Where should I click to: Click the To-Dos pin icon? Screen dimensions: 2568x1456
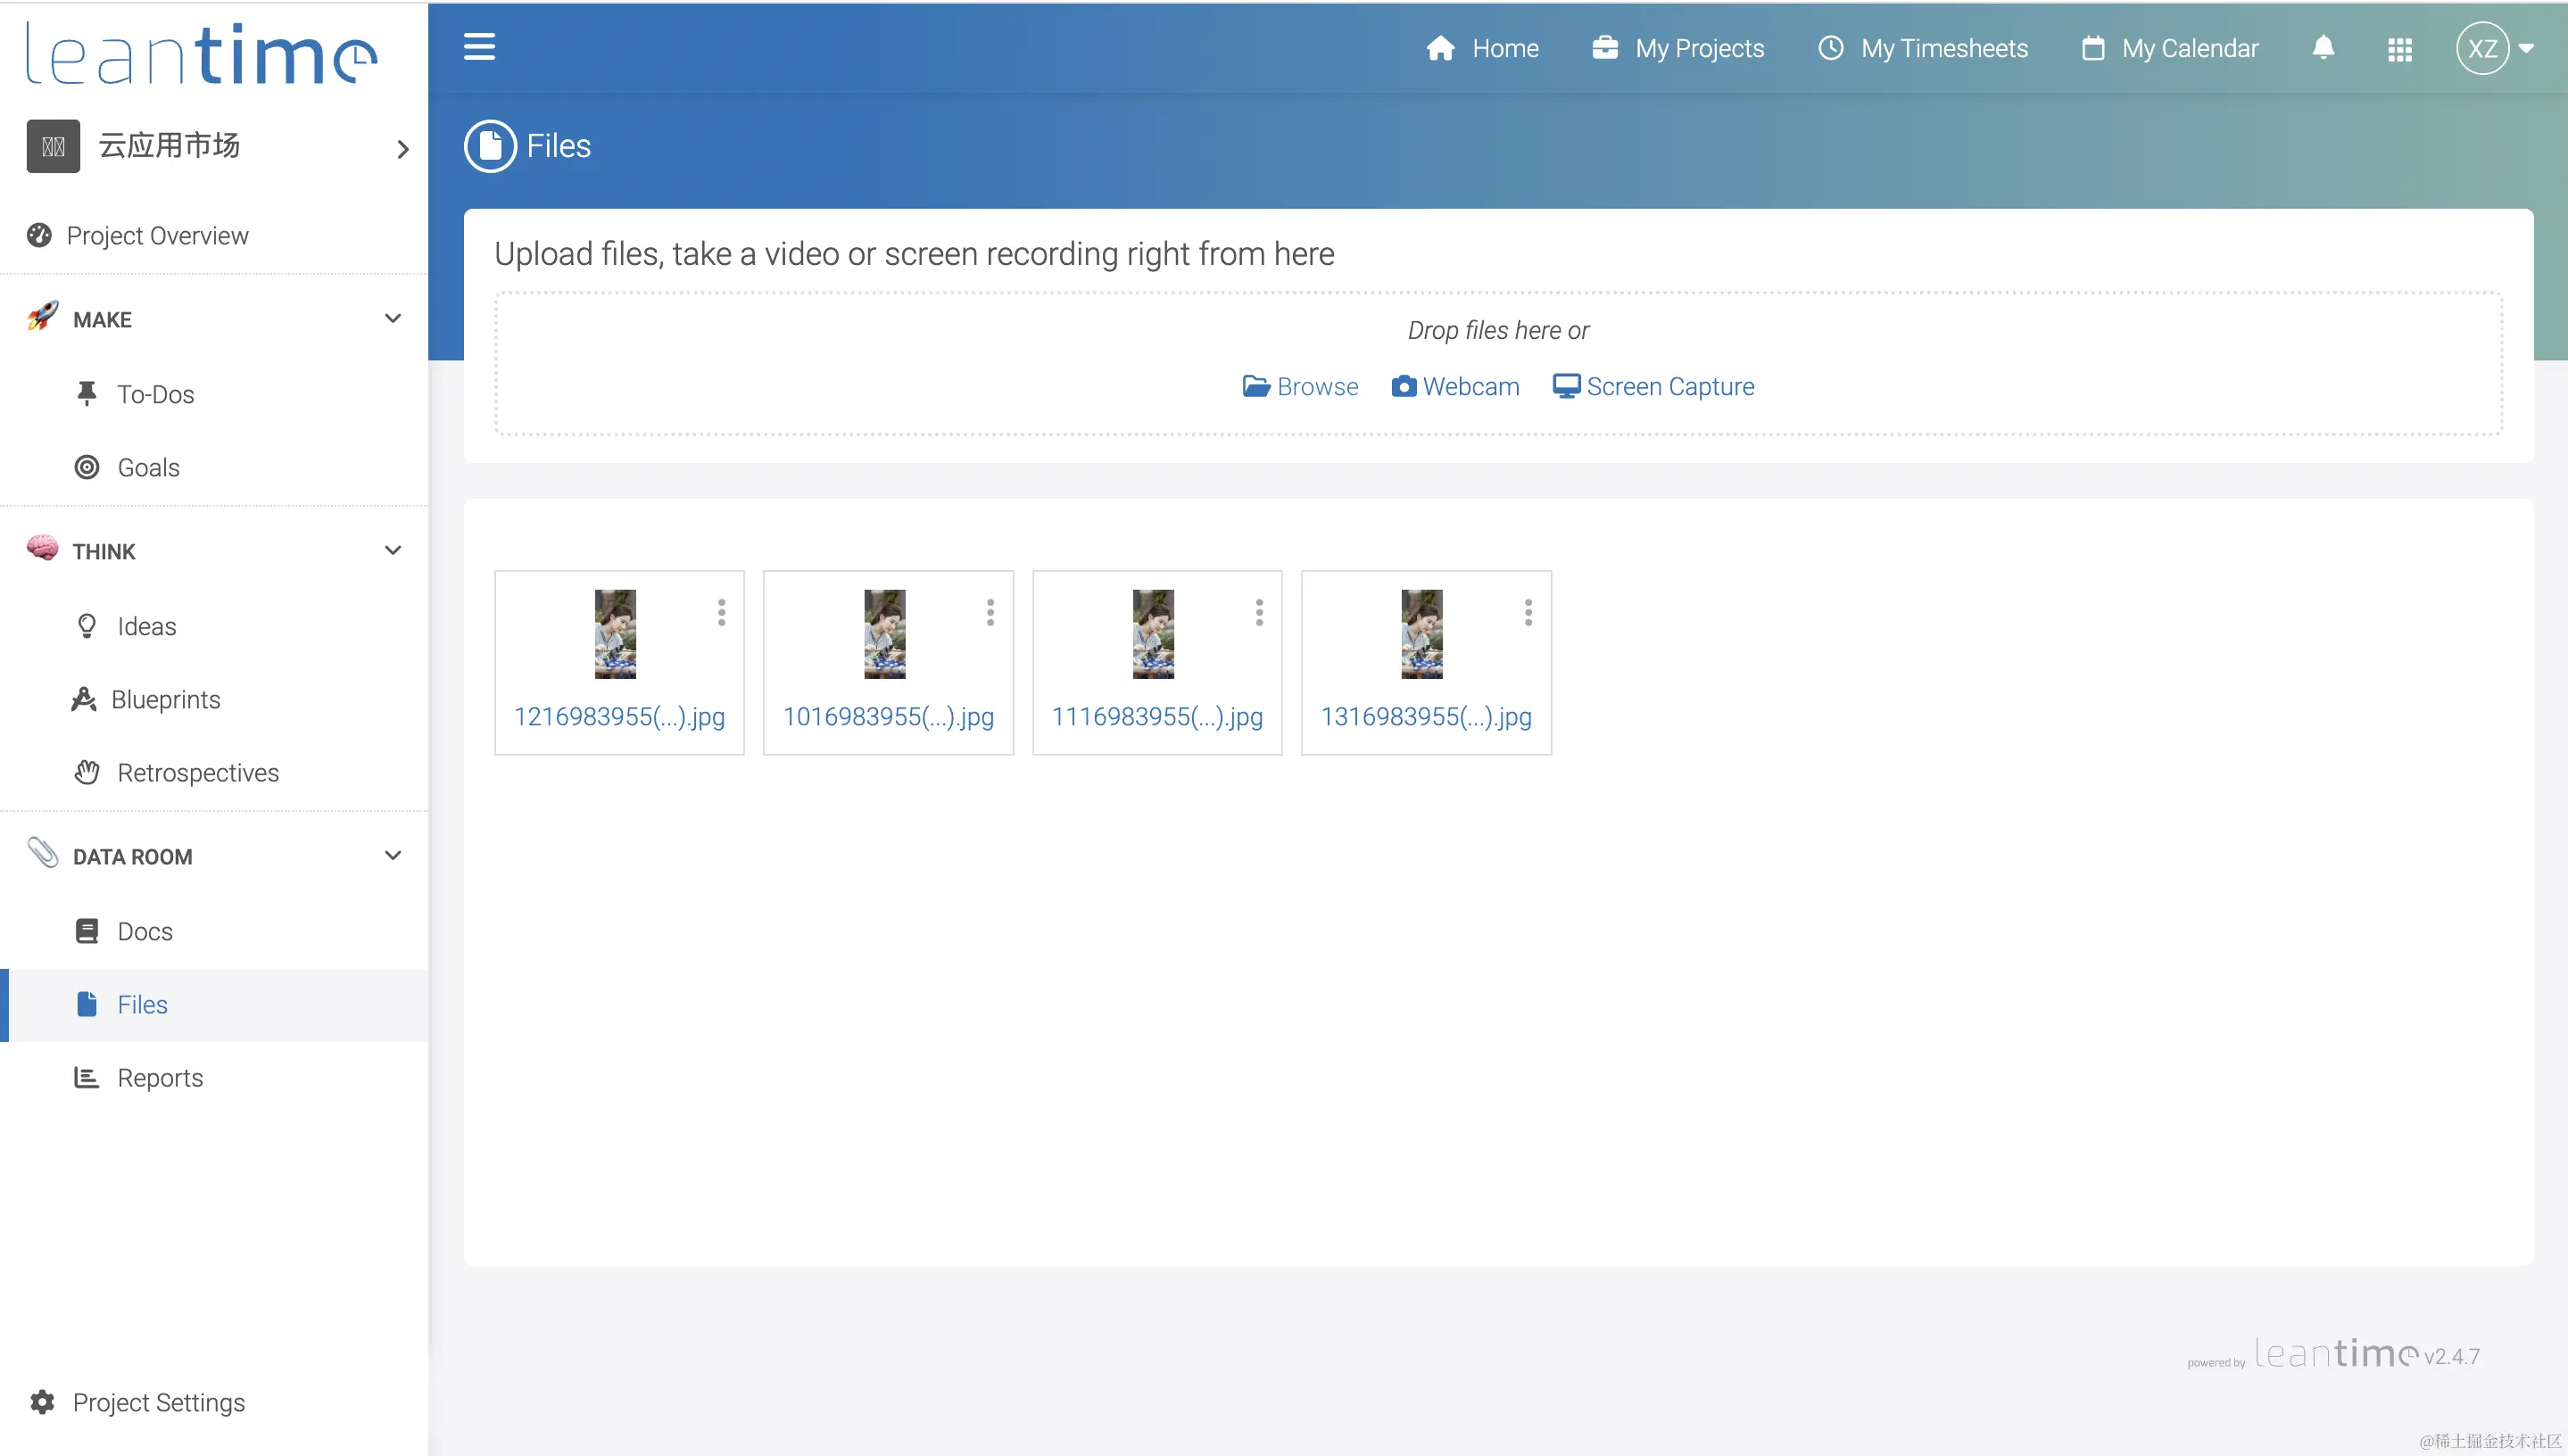[x=87, y=394]
